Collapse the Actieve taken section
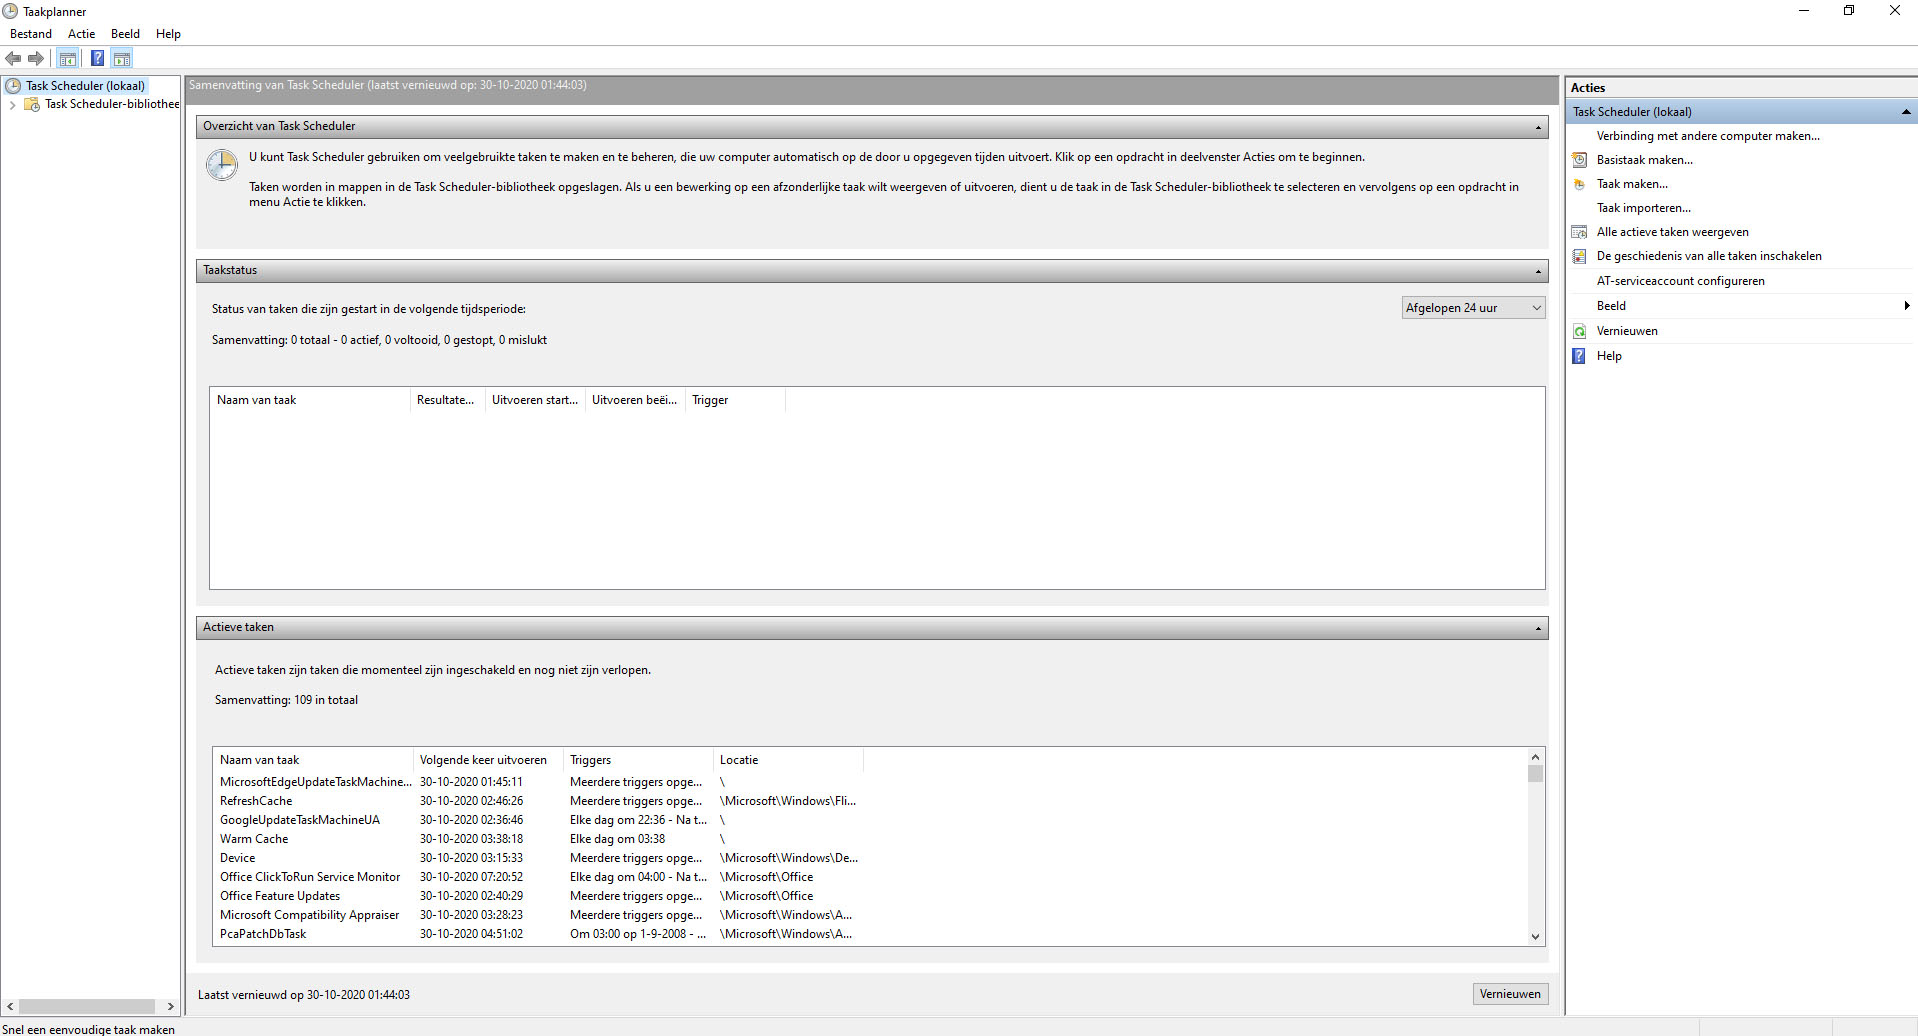This screenshot has width=1918, height=1036. click(1538, 628)
